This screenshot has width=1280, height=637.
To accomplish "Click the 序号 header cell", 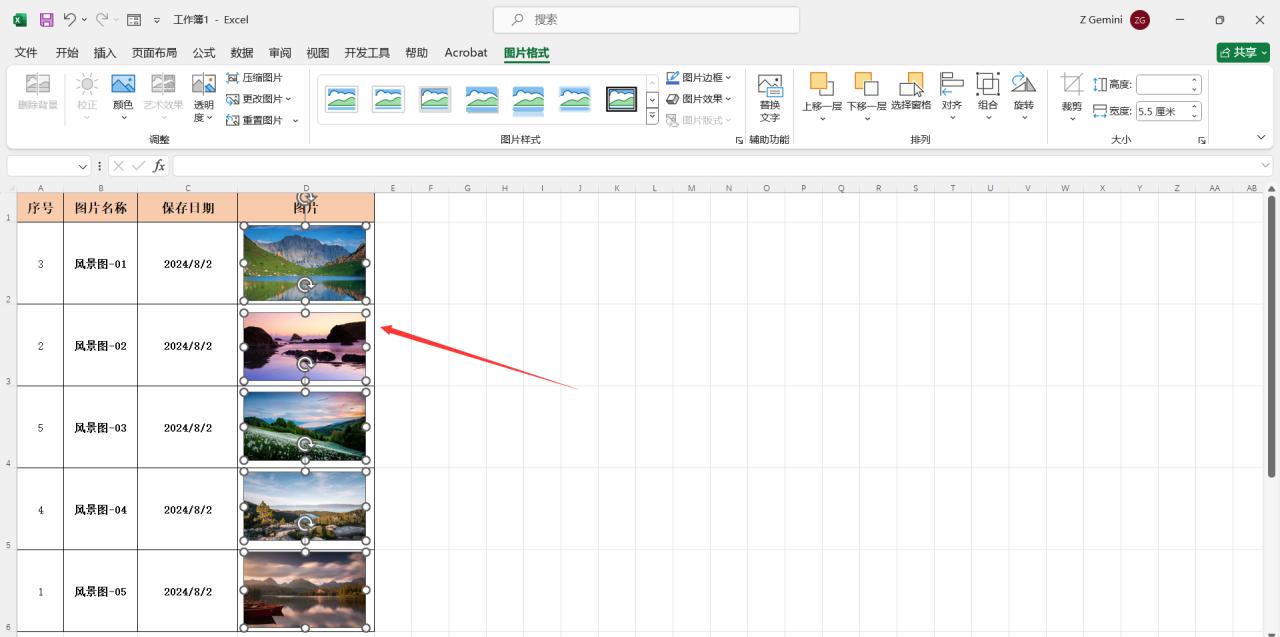I will [x=40, y=208].
